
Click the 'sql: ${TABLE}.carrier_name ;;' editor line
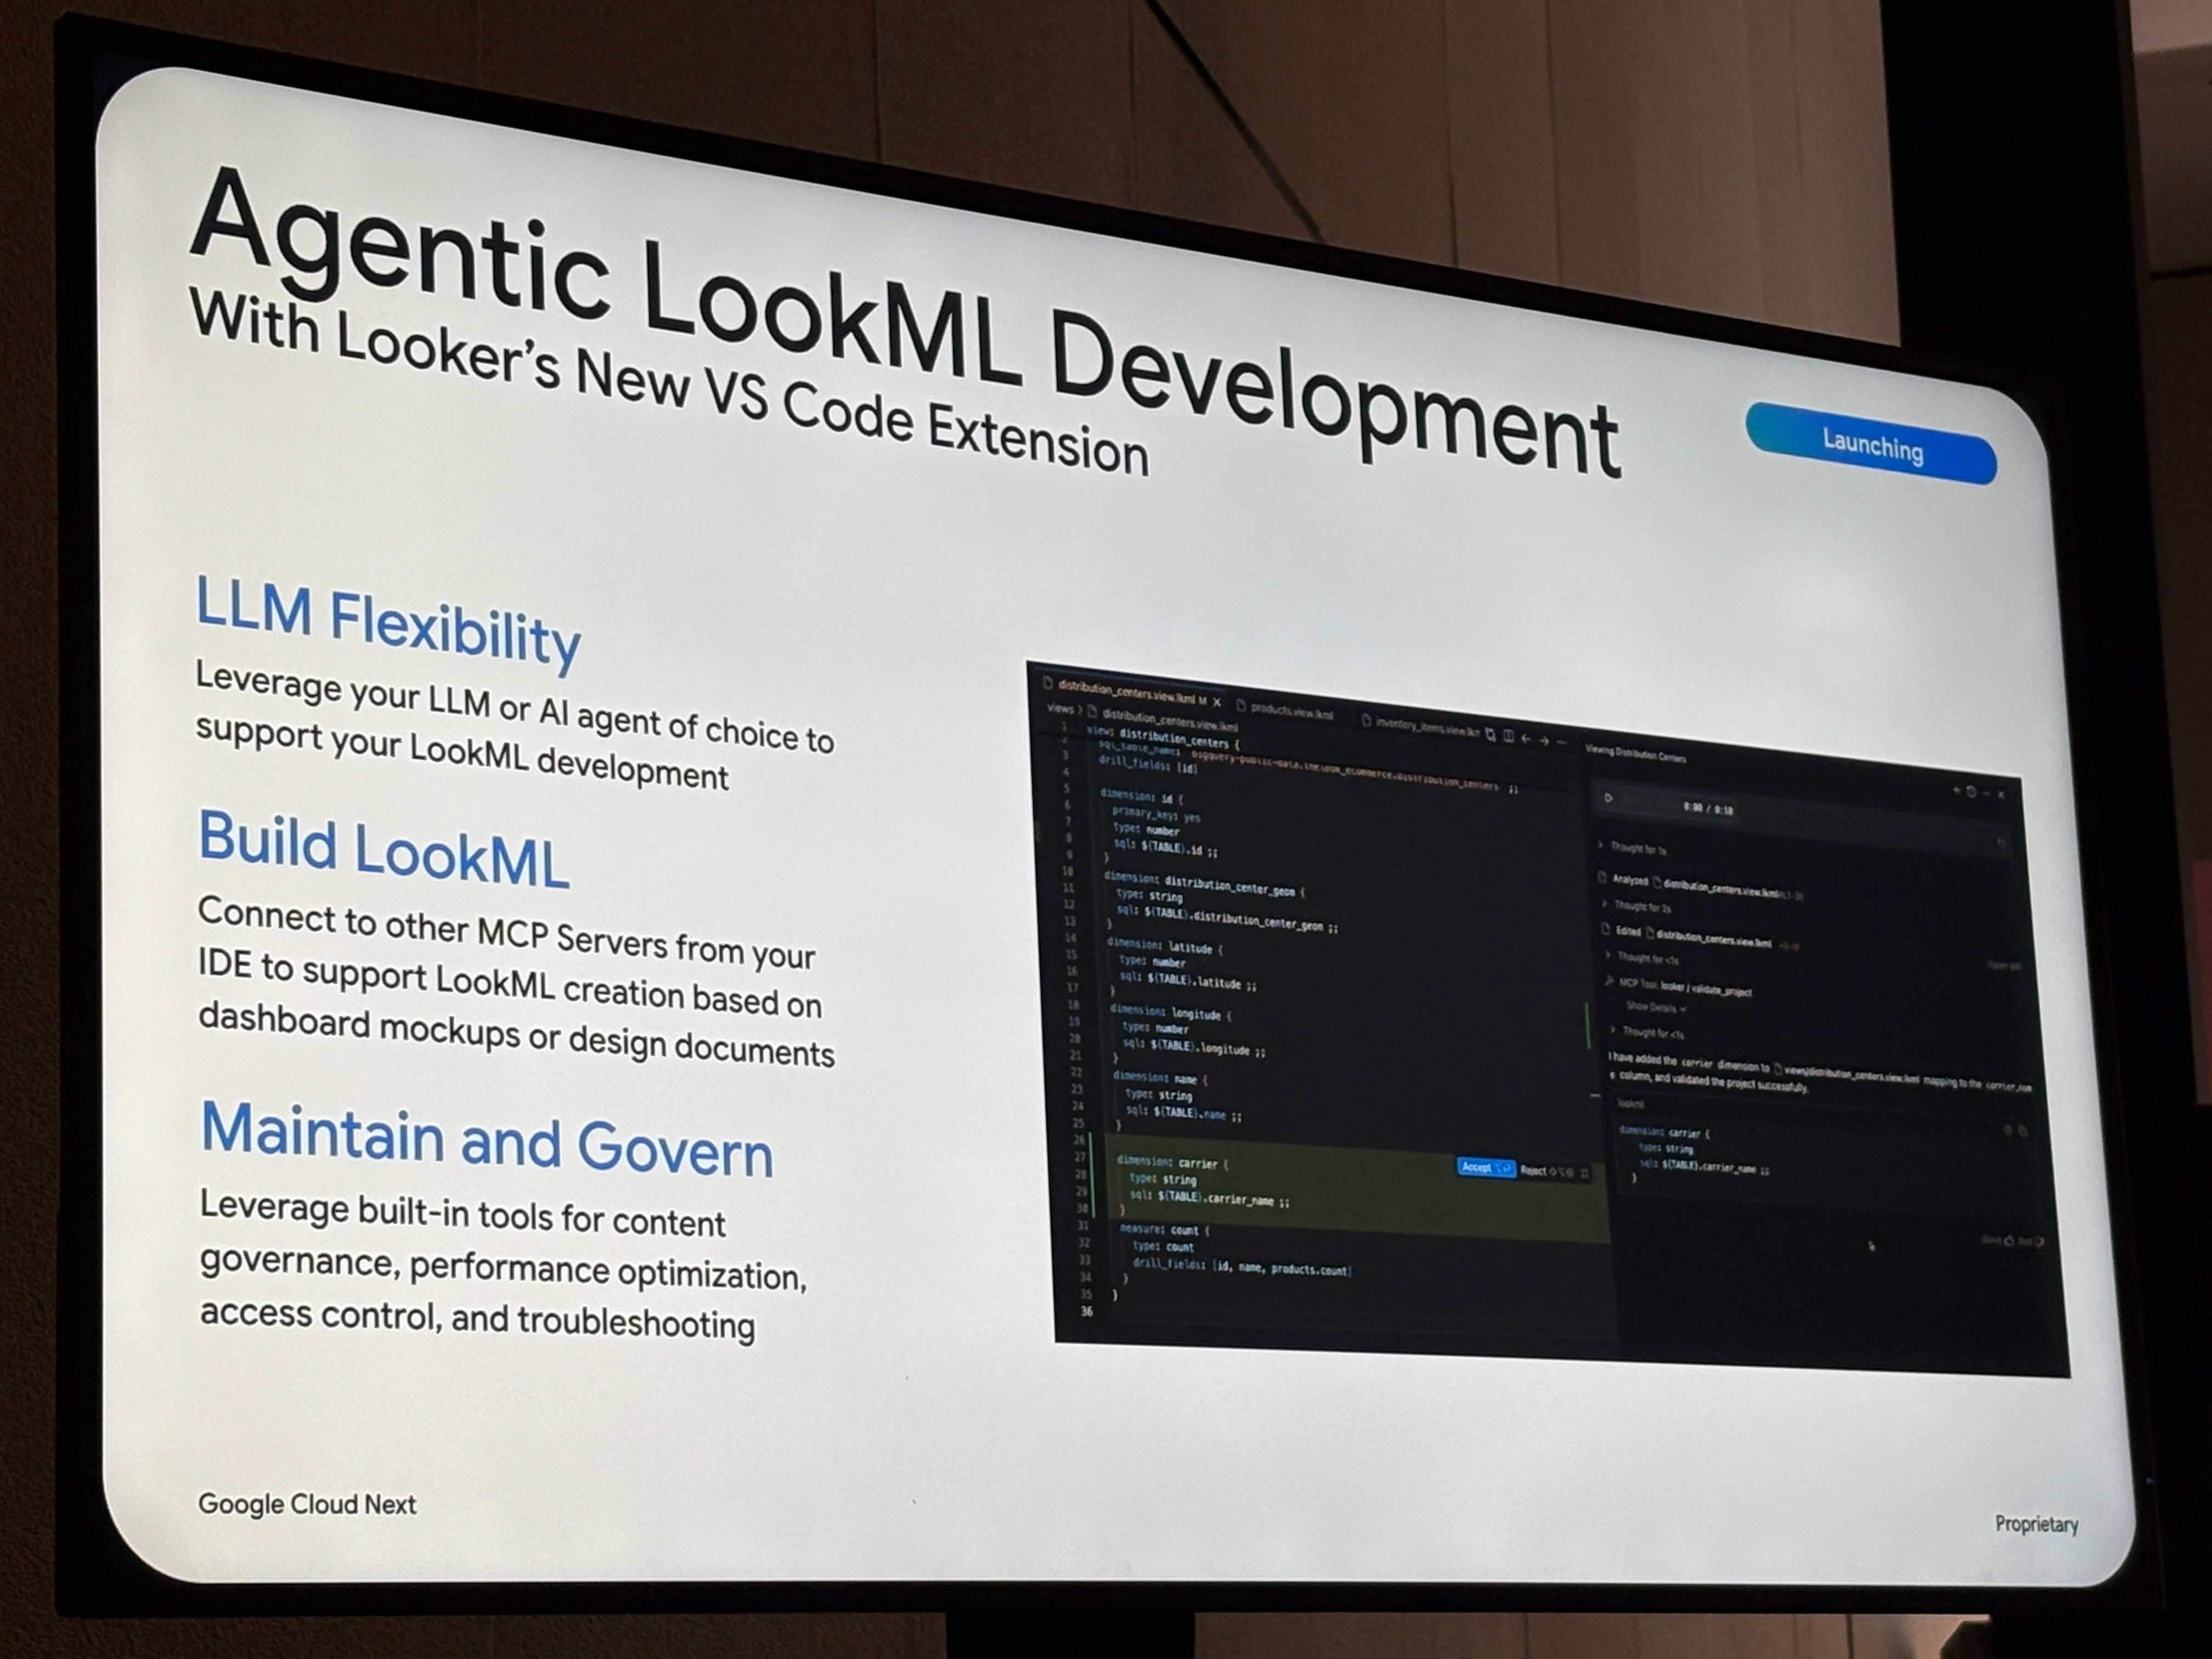coord(1209,1199)
